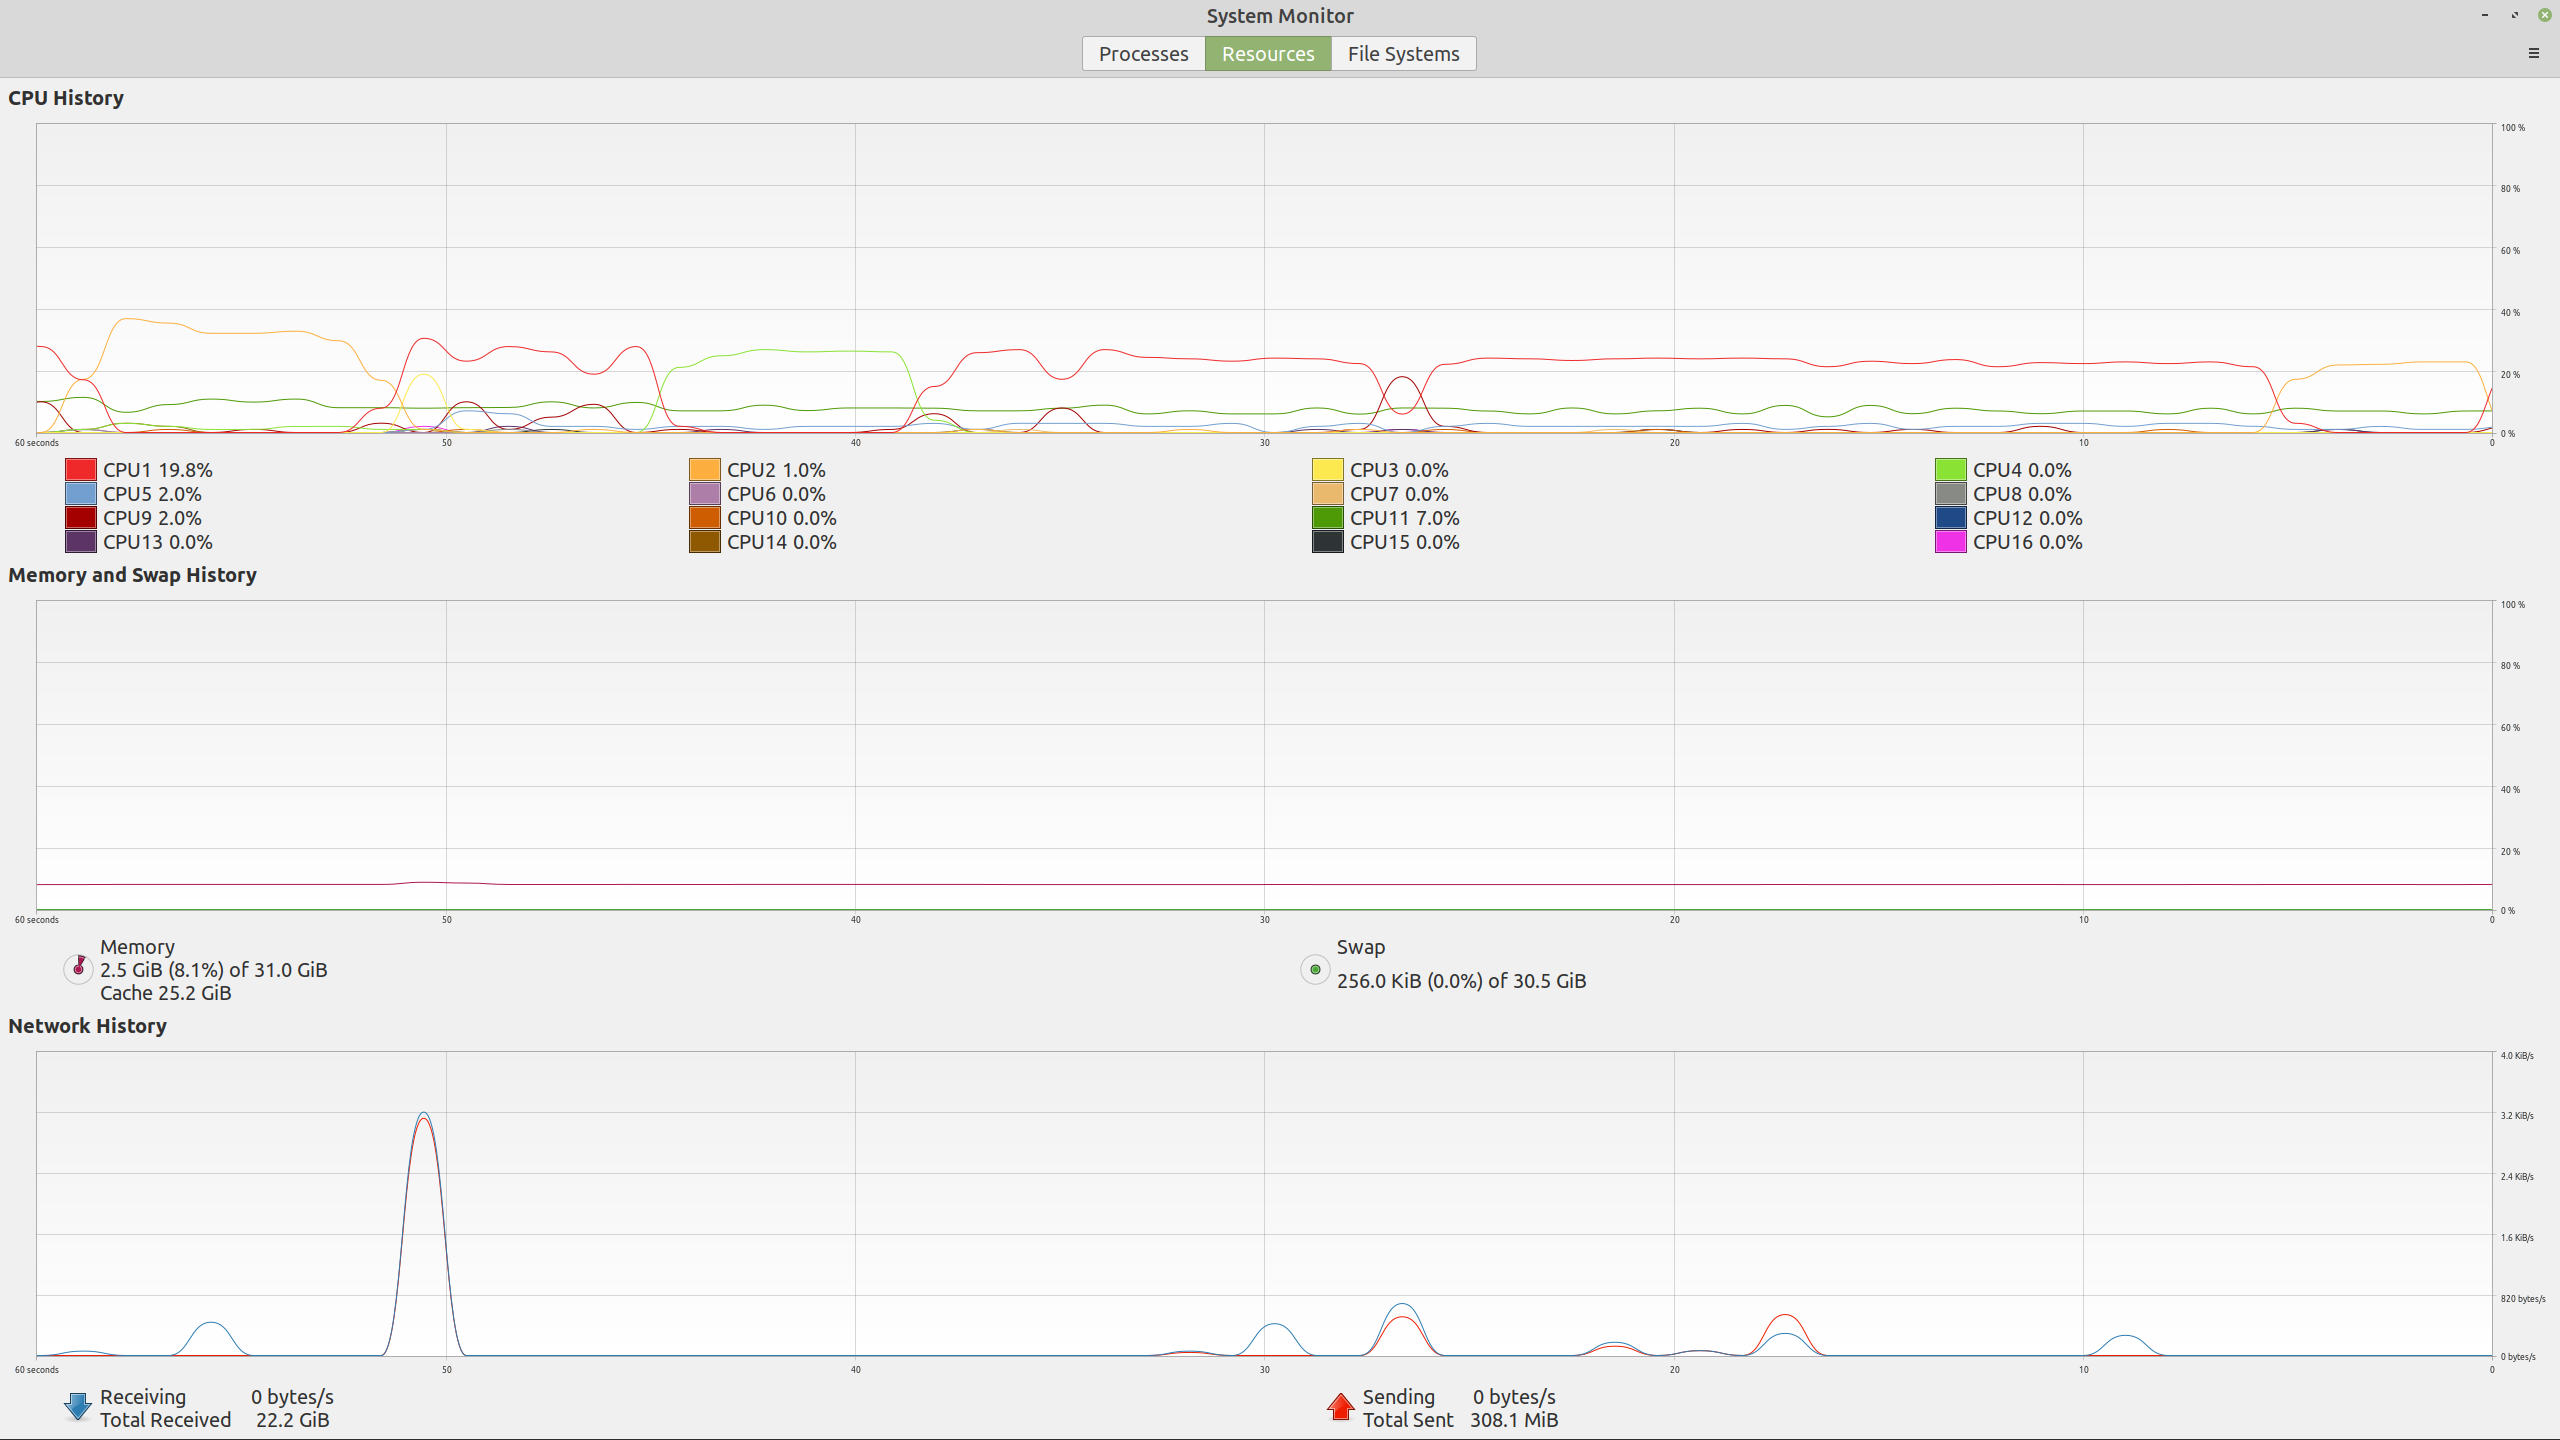Restore the System Monitor window size

click(2514, 15)
